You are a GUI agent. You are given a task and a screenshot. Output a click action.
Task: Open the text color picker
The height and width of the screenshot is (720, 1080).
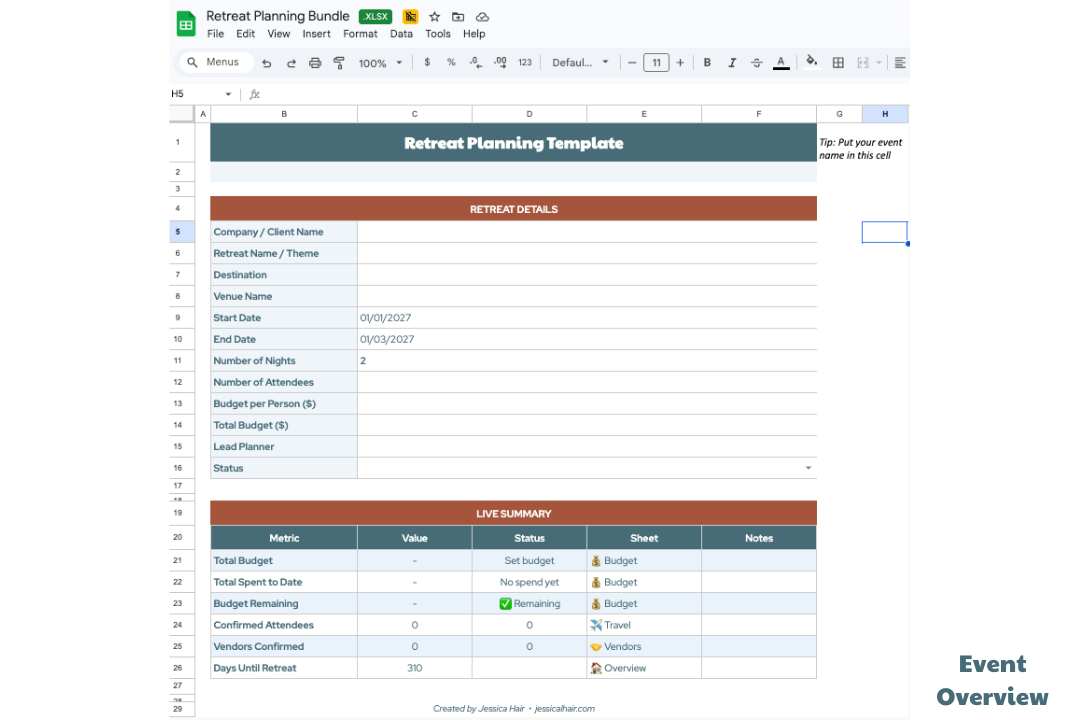tap(781, 62)
